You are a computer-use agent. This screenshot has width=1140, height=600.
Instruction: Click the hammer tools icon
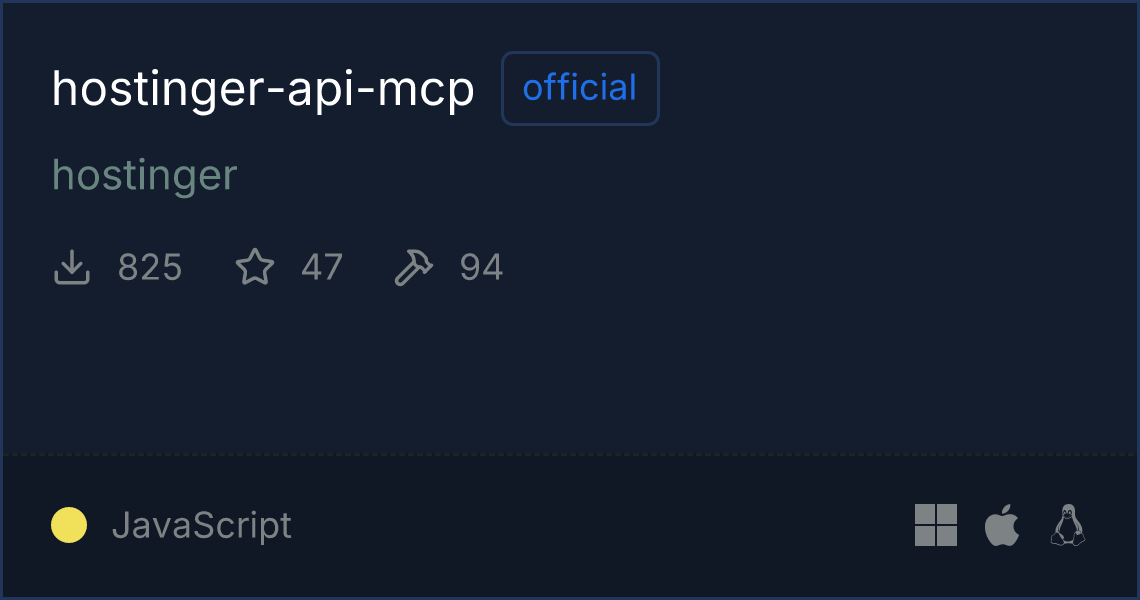point(414,268)
